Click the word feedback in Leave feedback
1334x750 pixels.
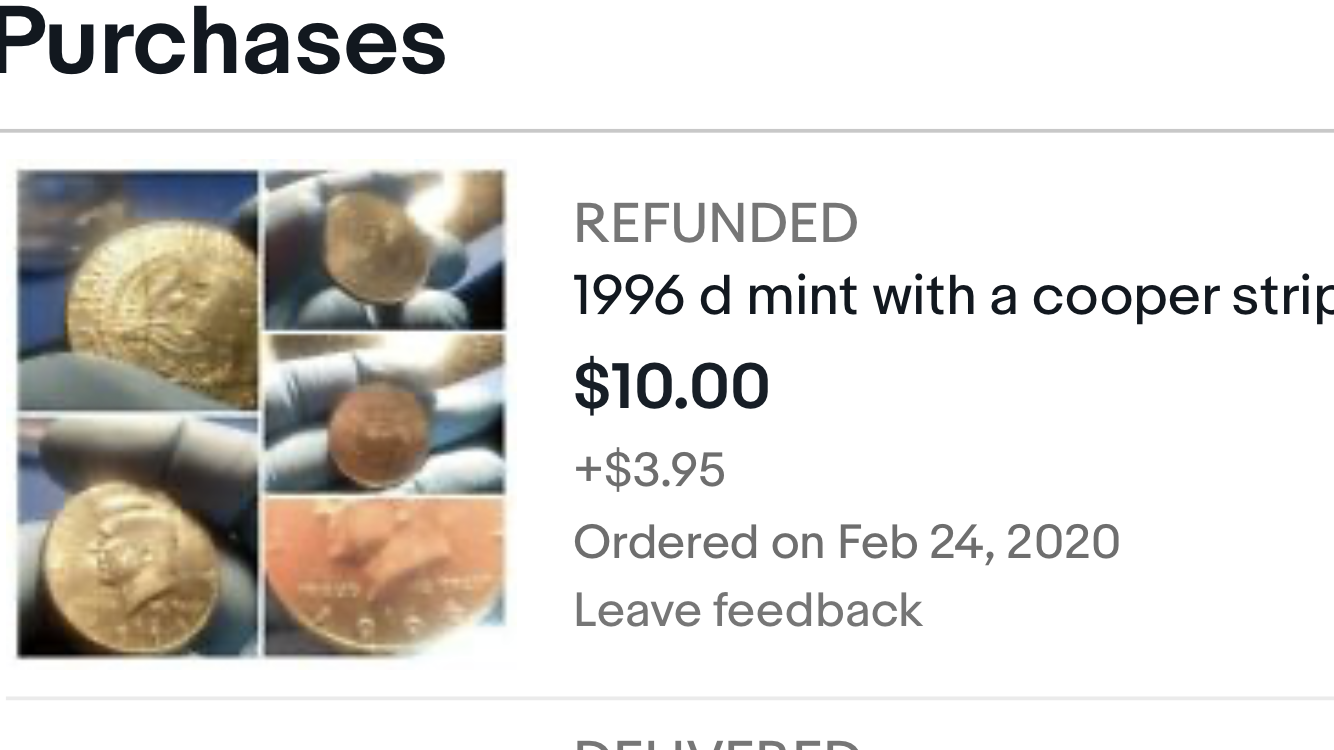coord(816,610)
